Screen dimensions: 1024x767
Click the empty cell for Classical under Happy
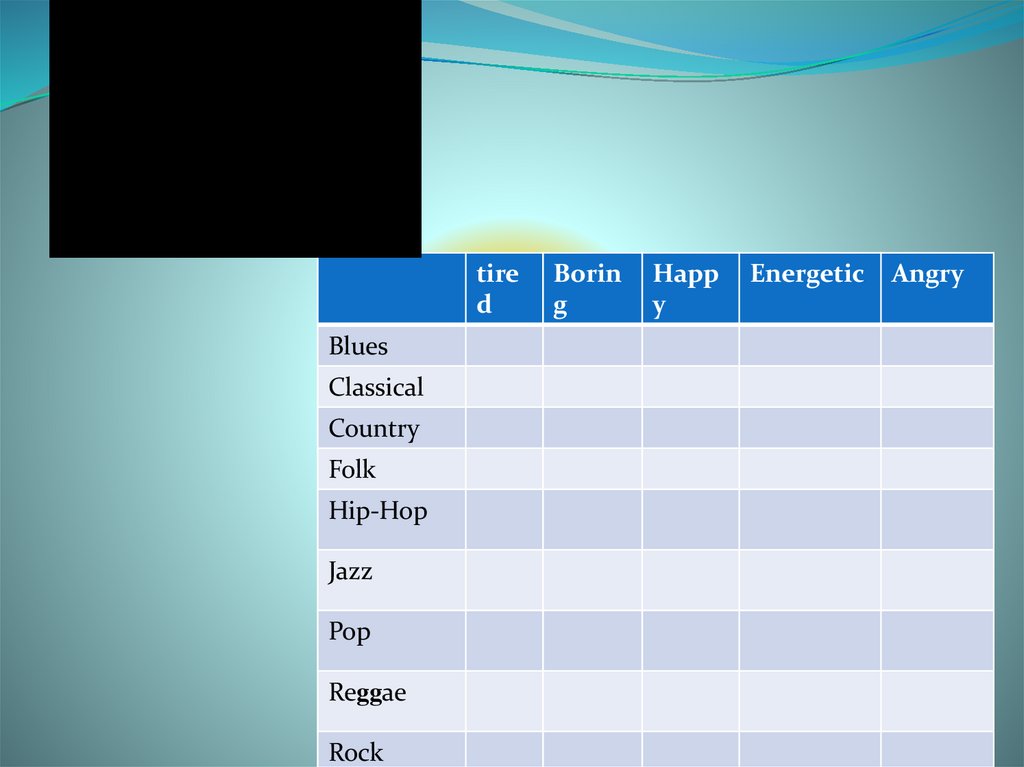tap(690, 387)
